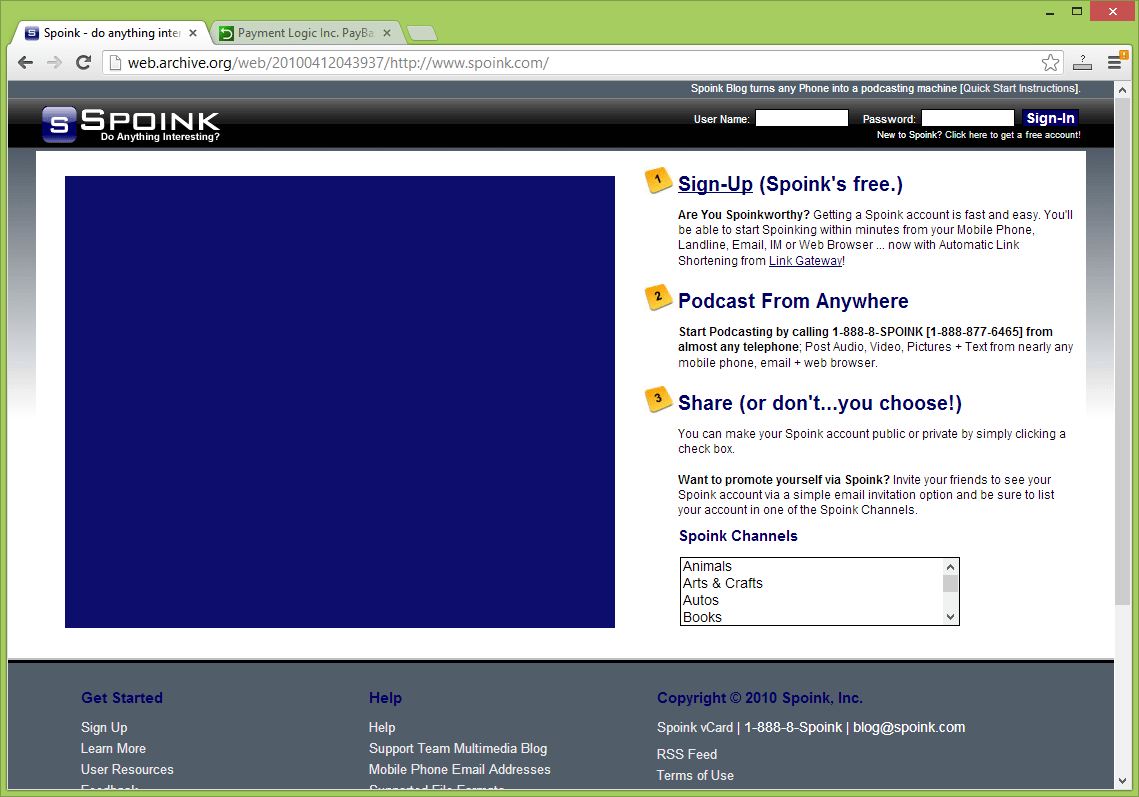Screen dimensions: 1139x797
Task: Click the channels list scroll-up arrow
Action: tap(950, 567)
